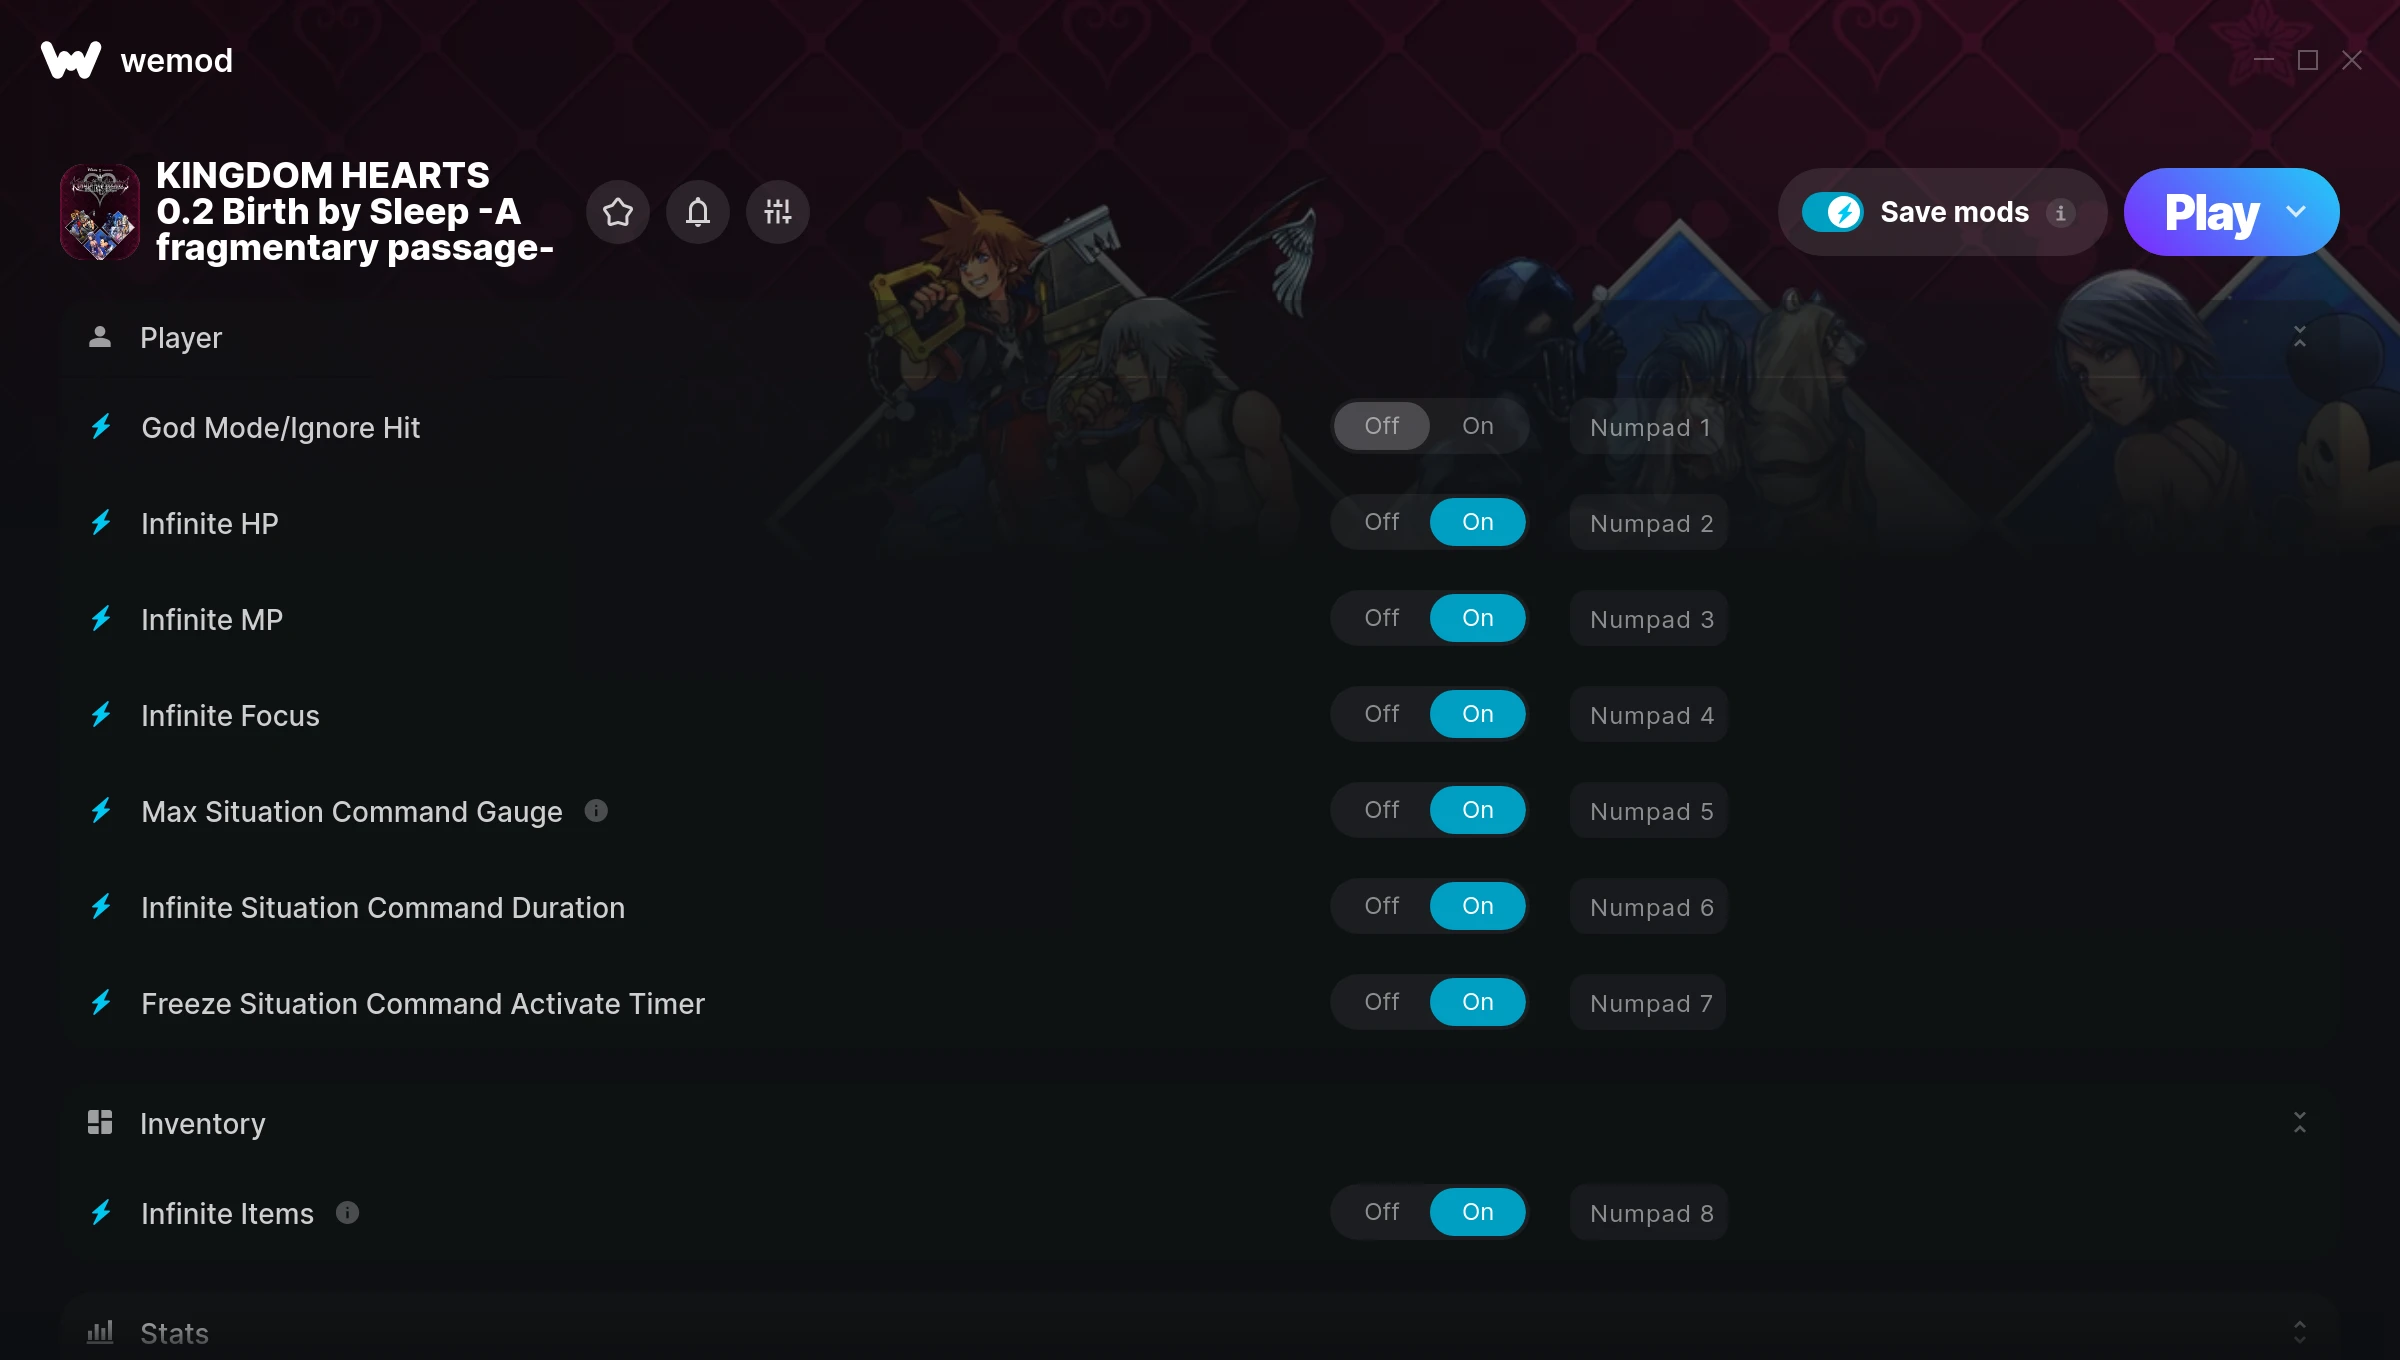The height and width of the screenshot is (1360, 2400).
Task: Click the Play button
Action: point(2211,212)
